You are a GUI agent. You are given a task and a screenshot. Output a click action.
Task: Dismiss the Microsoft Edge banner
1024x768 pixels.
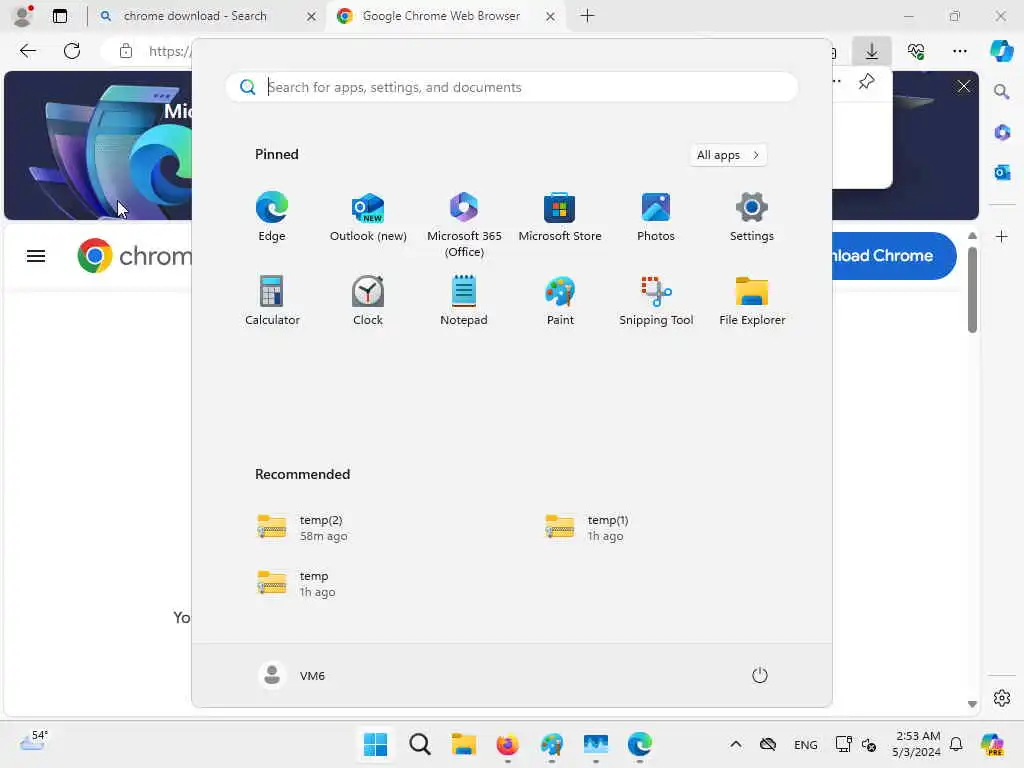click(964, 86)
